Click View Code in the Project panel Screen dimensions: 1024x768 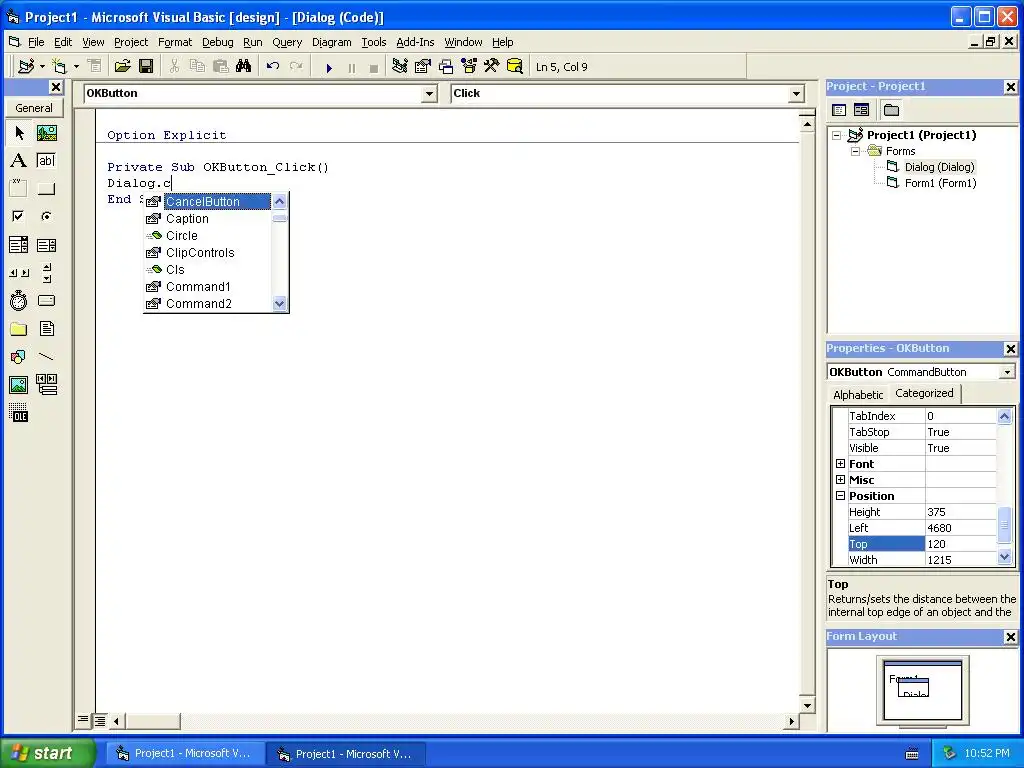coord(839,110)
